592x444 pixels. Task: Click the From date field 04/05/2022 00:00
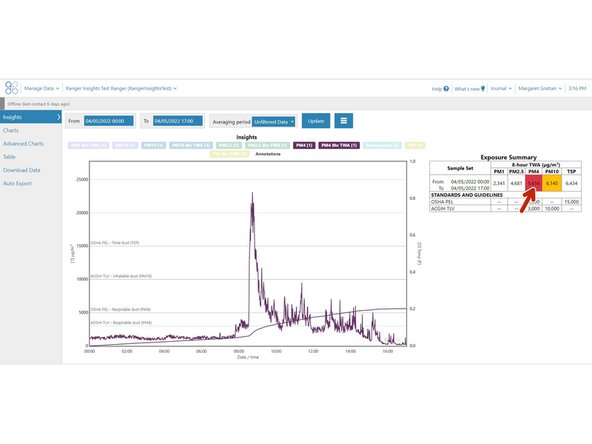pyautogui.click(x=108, y=121)
